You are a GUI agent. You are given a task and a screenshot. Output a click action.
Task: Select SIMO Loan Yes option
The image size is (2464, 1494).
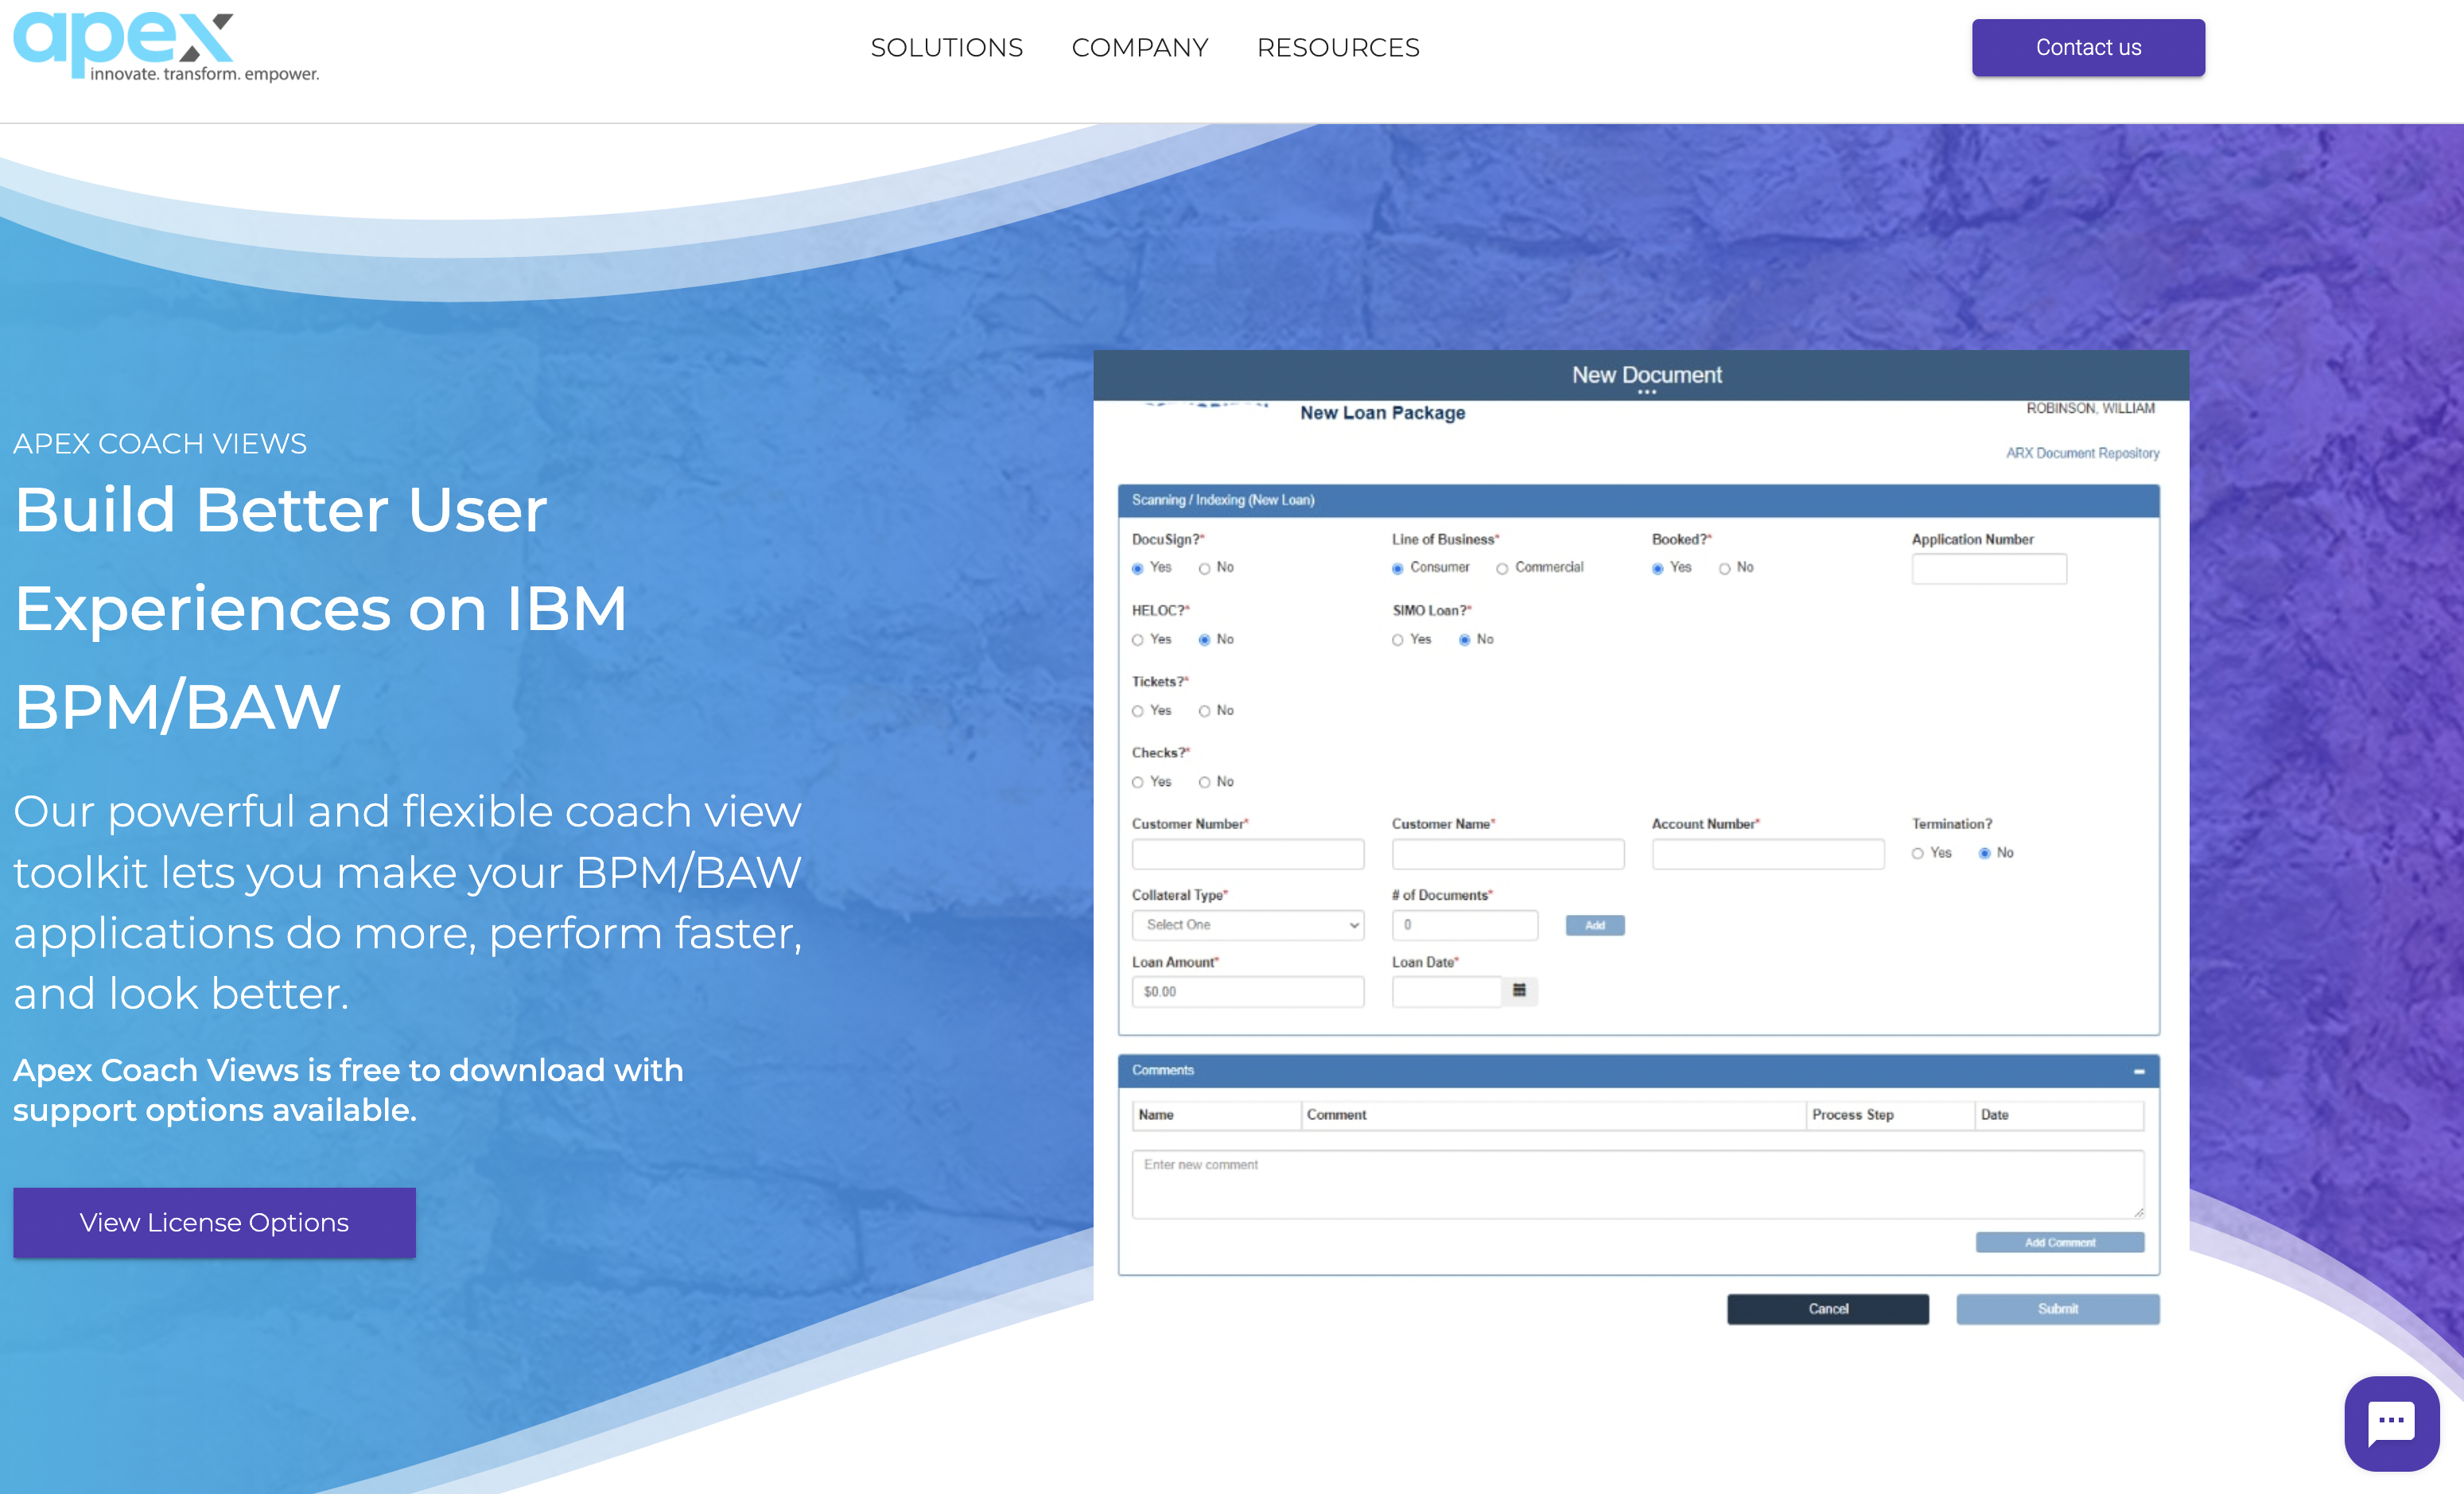(1398, 640)
